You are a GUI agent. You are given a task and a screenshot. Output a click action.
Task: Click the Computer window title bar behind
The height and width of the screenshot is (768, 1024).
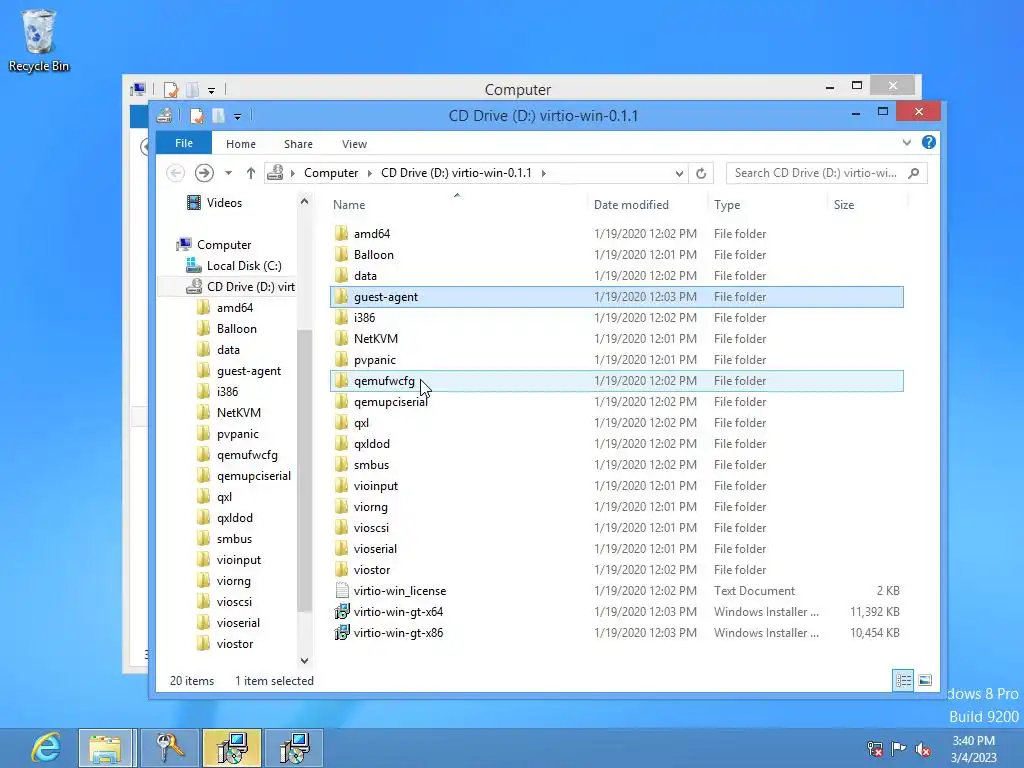coord(518,89)
